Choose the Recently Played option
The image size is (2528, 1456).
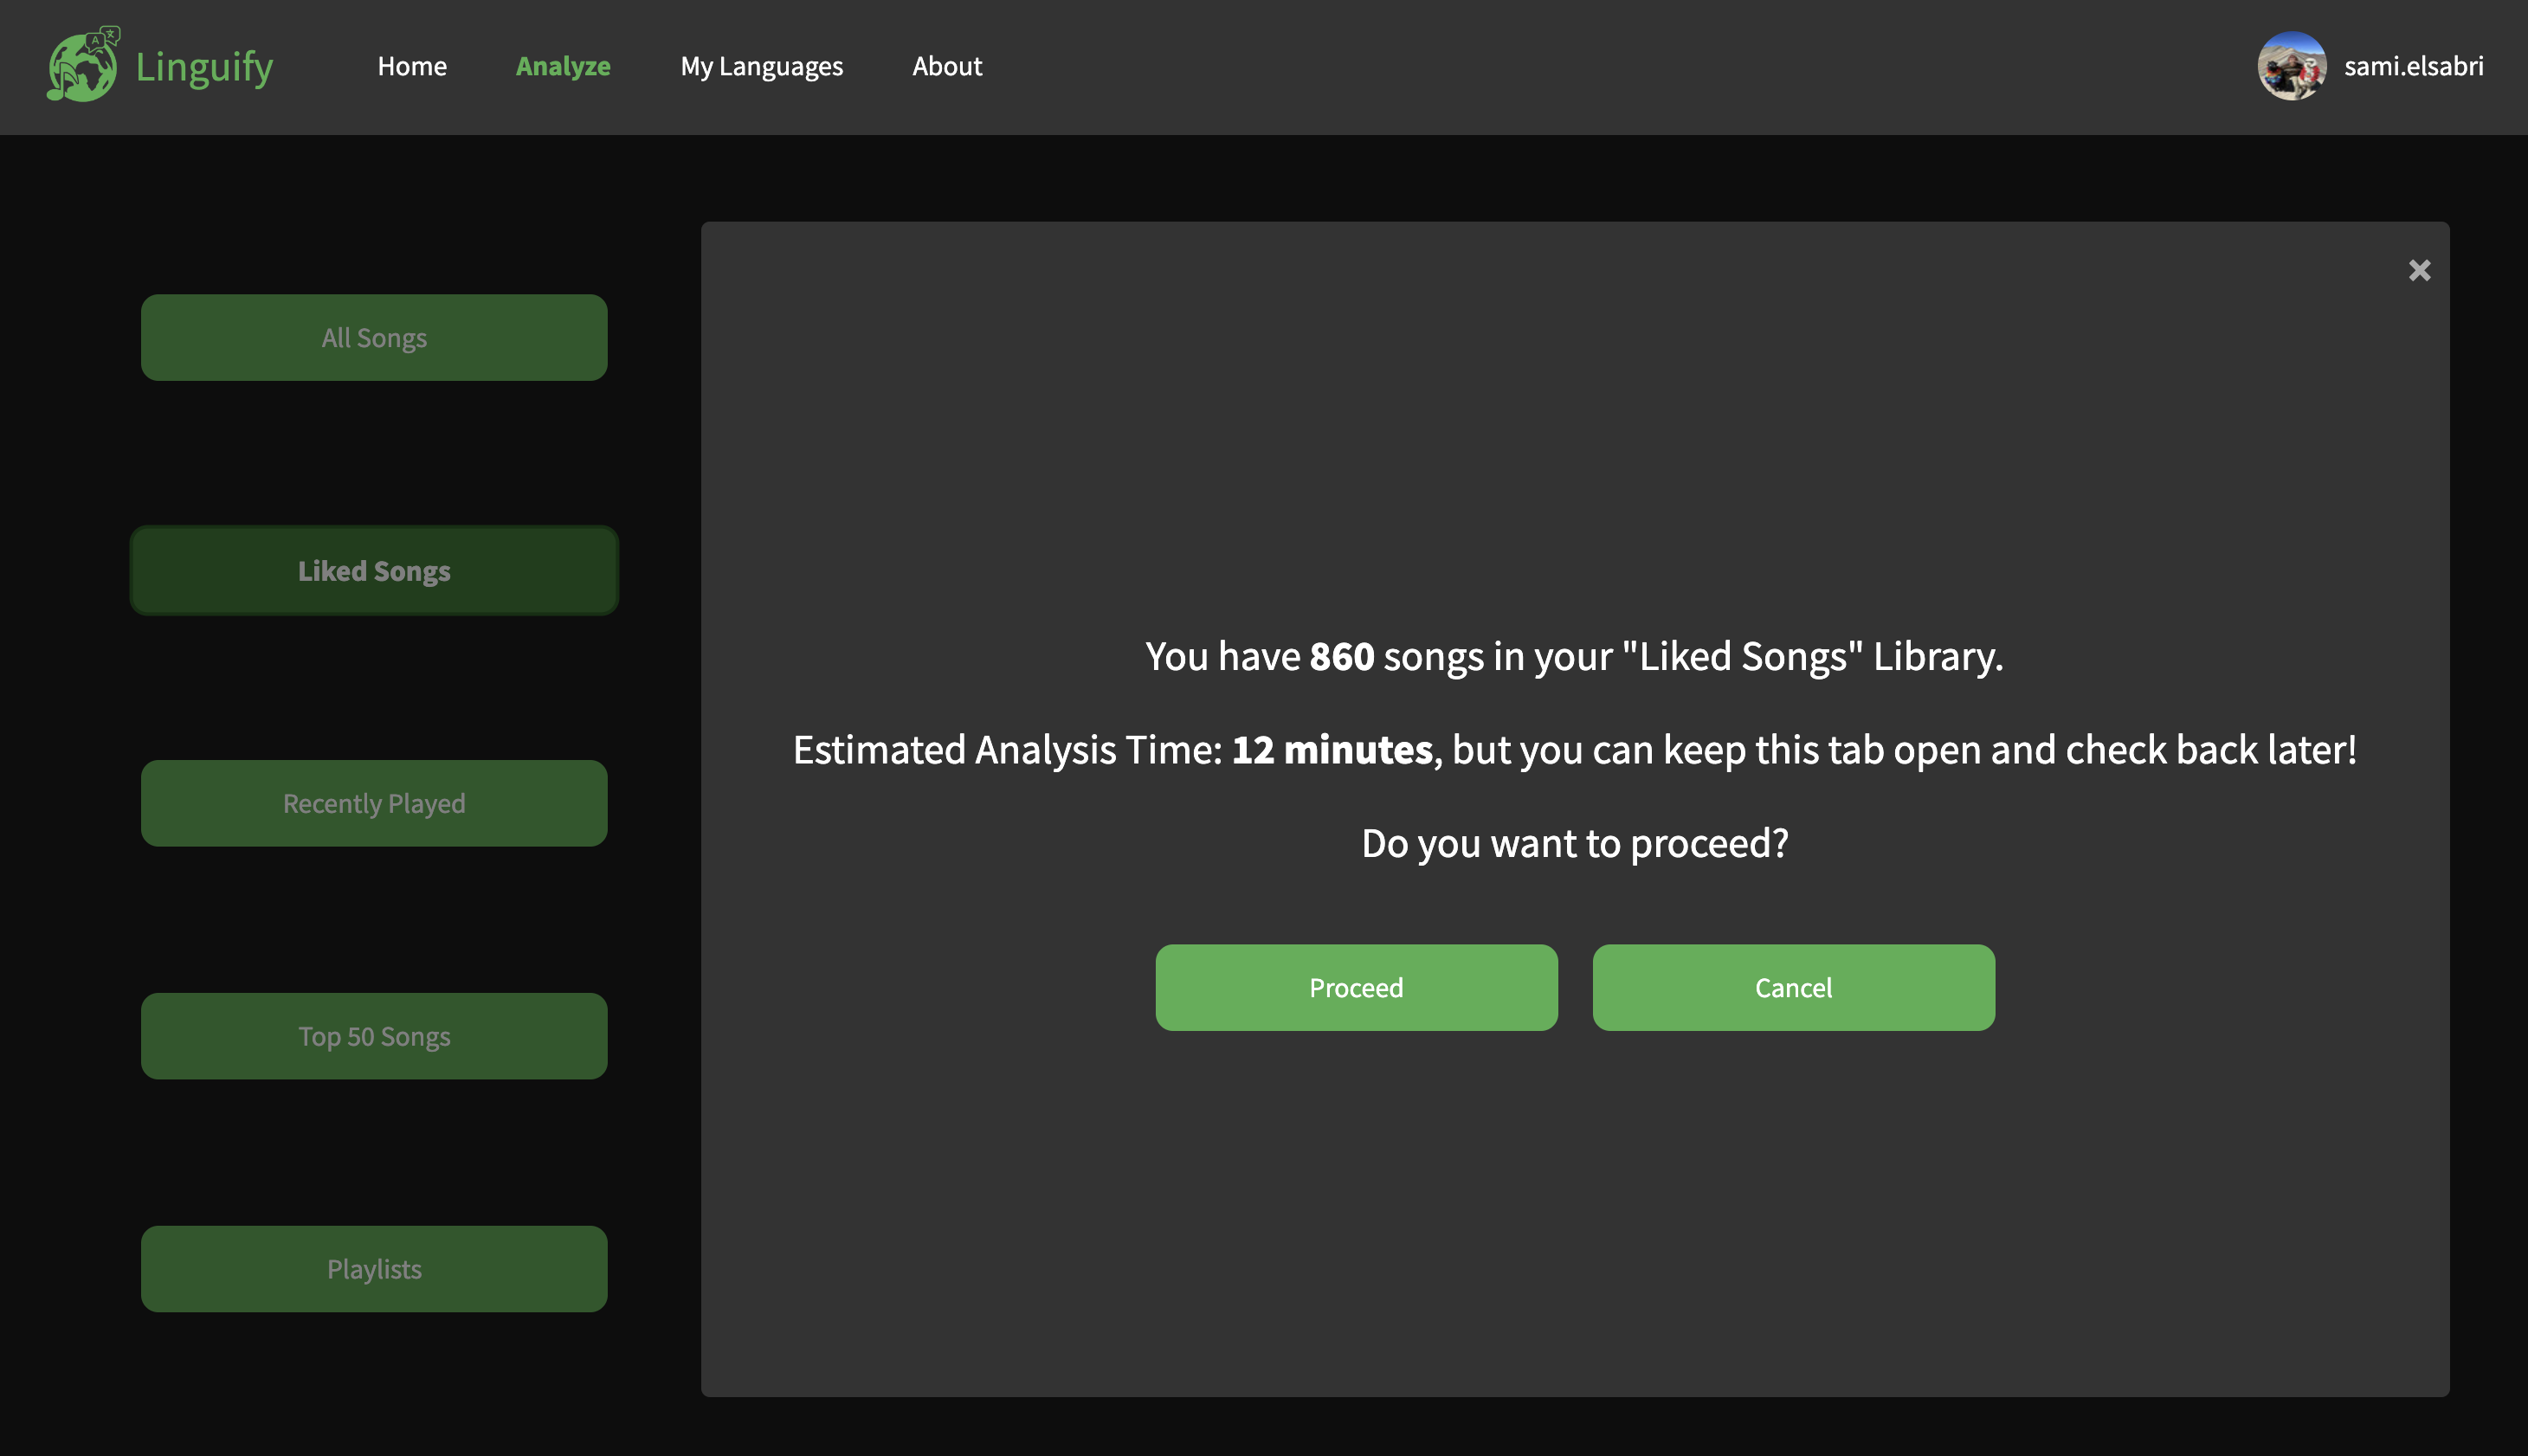coord(374,803)
